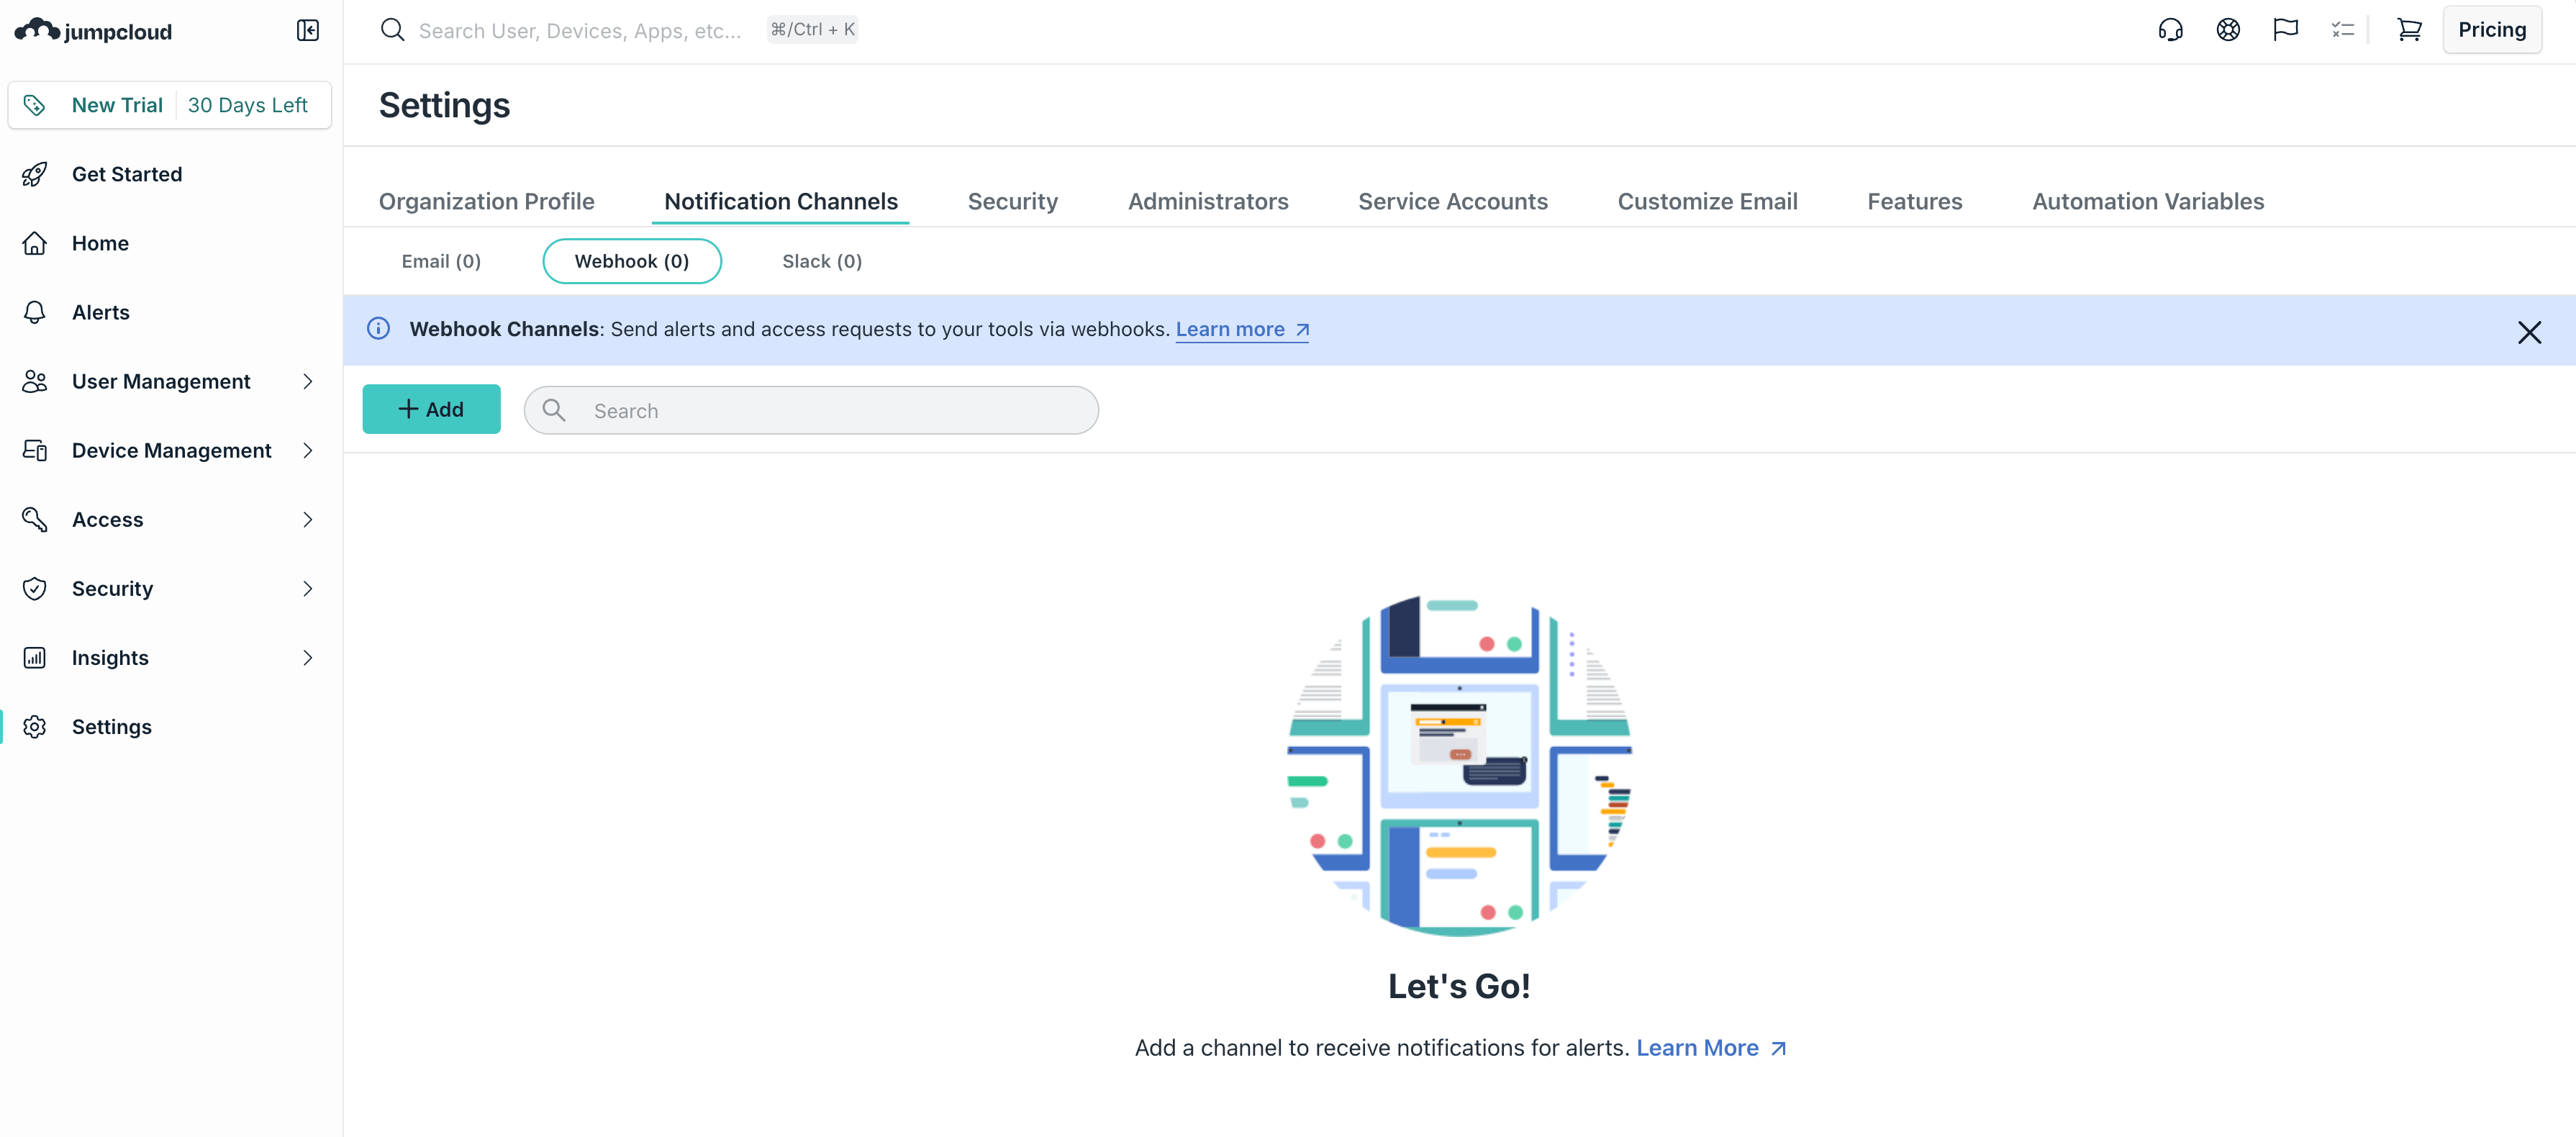This screenshot has height=1137, width=2576.
Task: Select Webhook (0) channel filter
Action: point(631,261)
